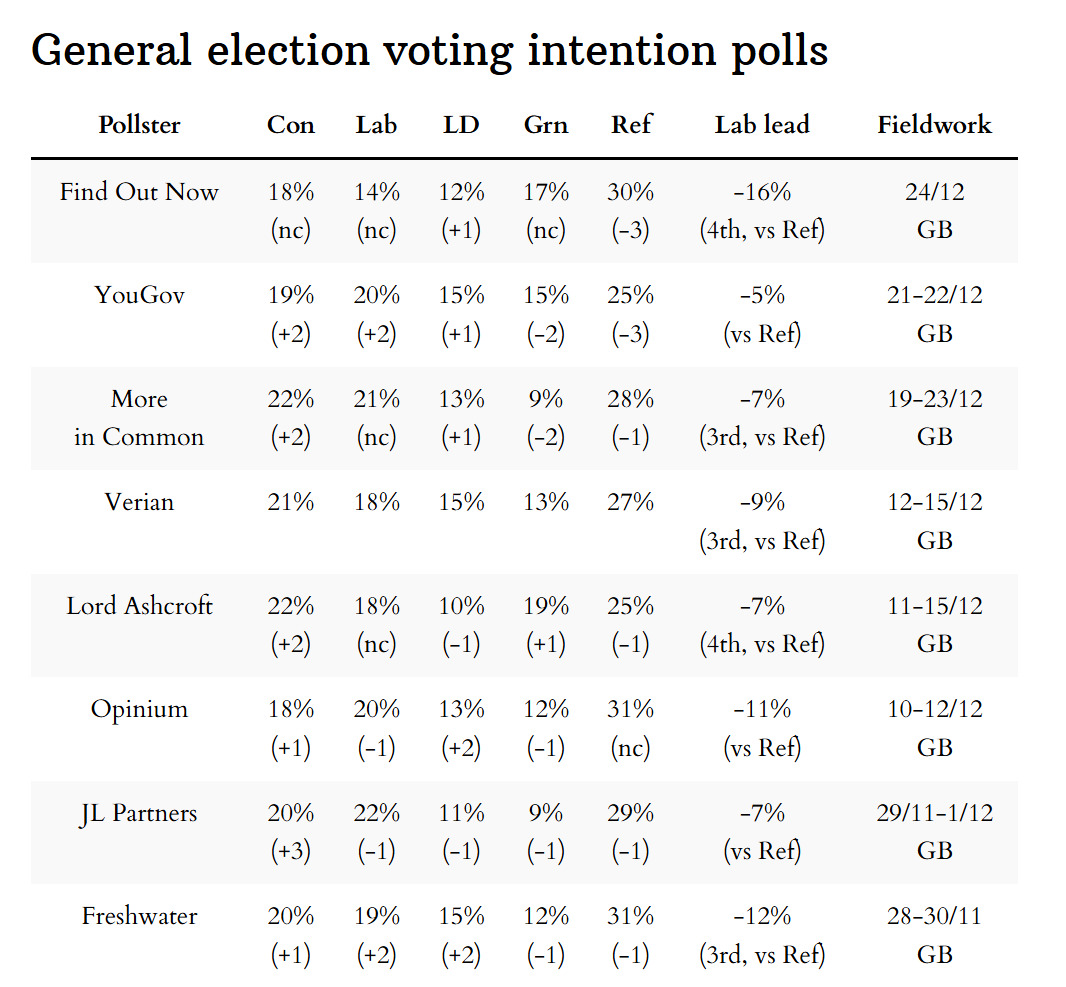Select the Grn column header
Image resolution: width=1066 pixels, height=987 pixels.
546,125
